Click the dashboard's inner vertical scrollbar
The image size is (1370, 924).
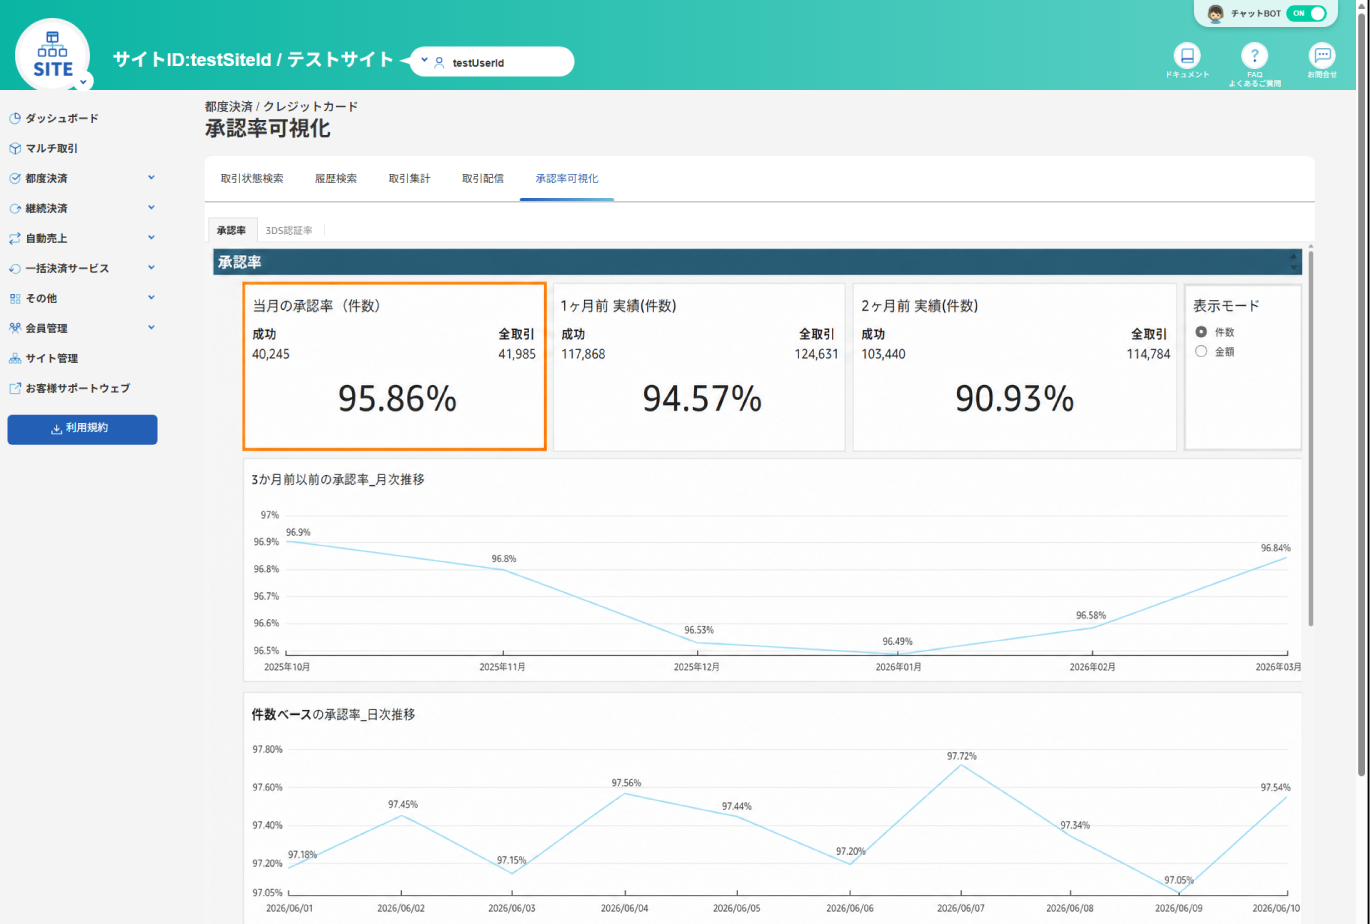(x=1310, y=440)
